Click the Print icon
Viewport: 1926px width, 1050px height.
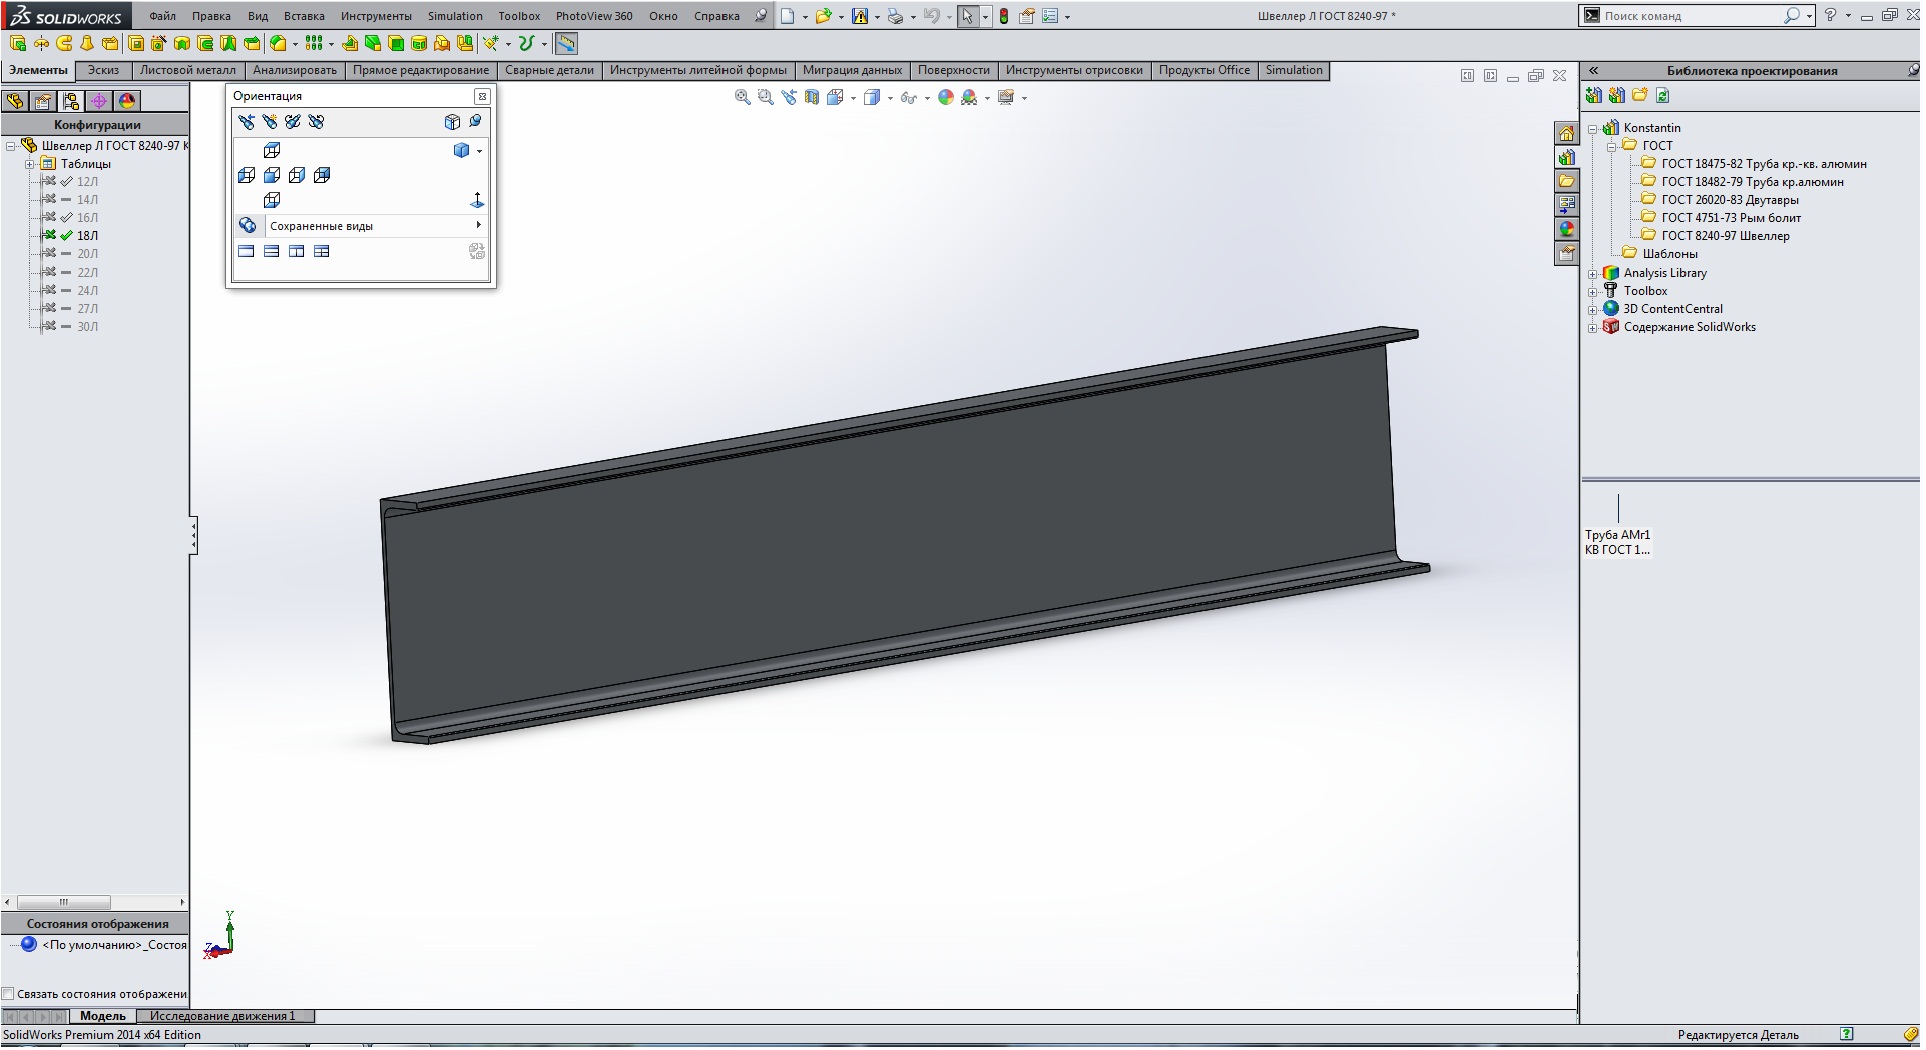point(895,16)
